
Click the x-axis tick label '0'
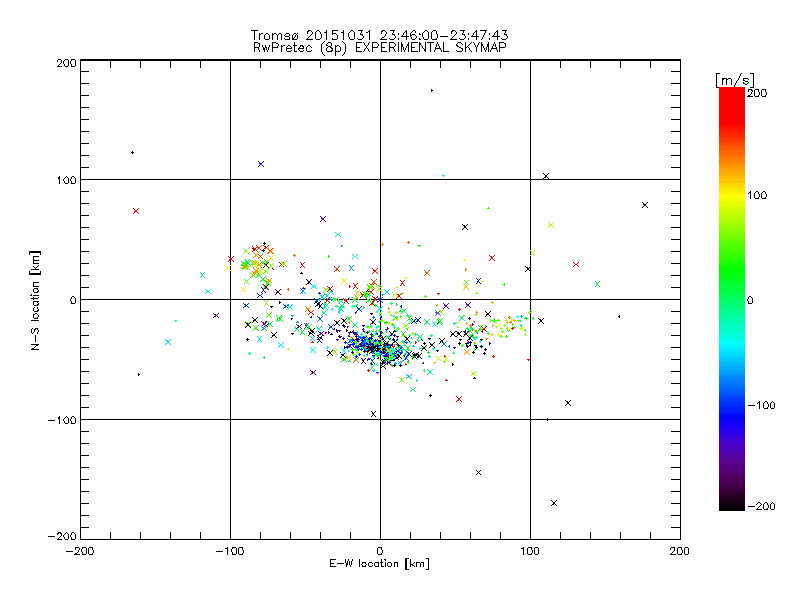tap(380, 552)
